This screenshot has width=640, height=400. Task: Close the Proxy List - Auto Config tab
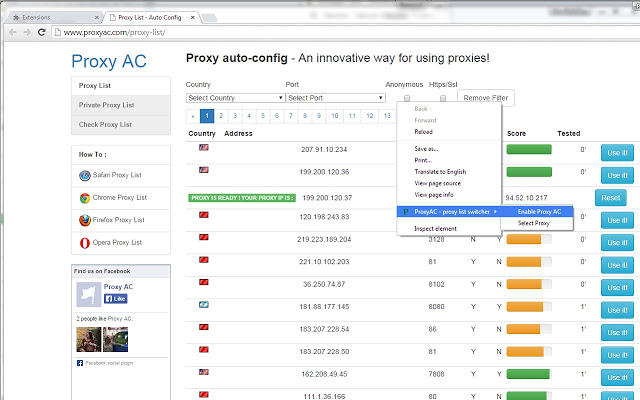click(193, 18)
